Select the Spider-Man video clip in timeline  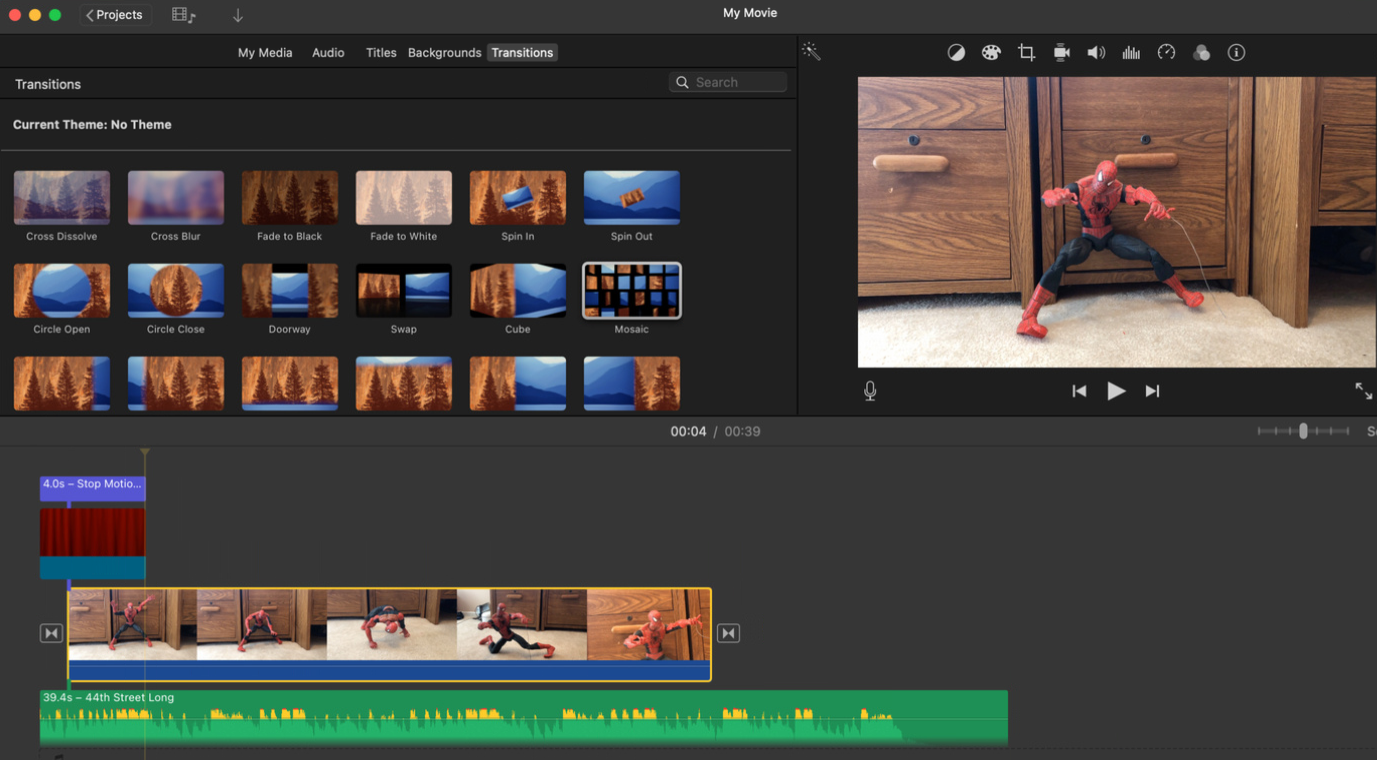click(389, 635)
